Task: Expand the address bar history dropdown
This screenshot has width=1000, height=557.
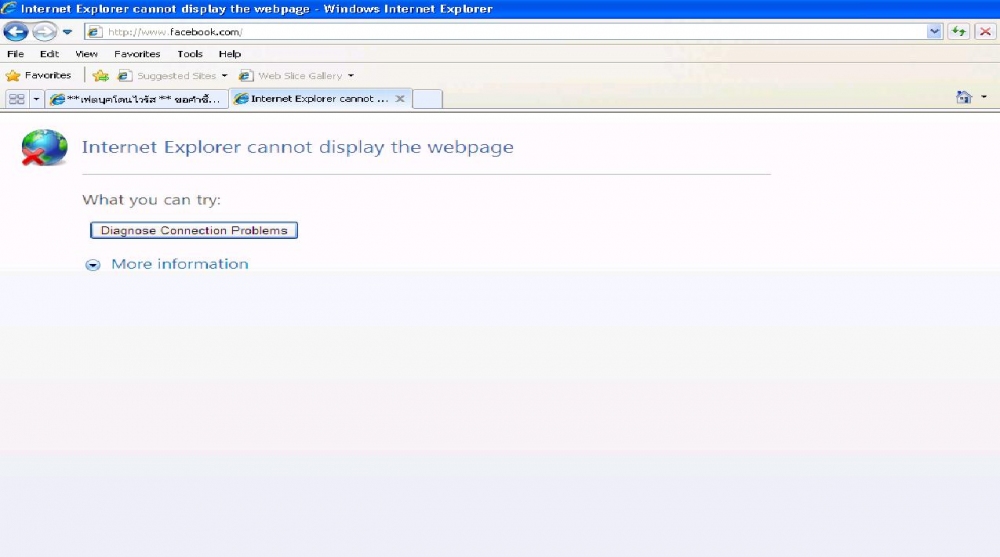Action: click(934, 31)
